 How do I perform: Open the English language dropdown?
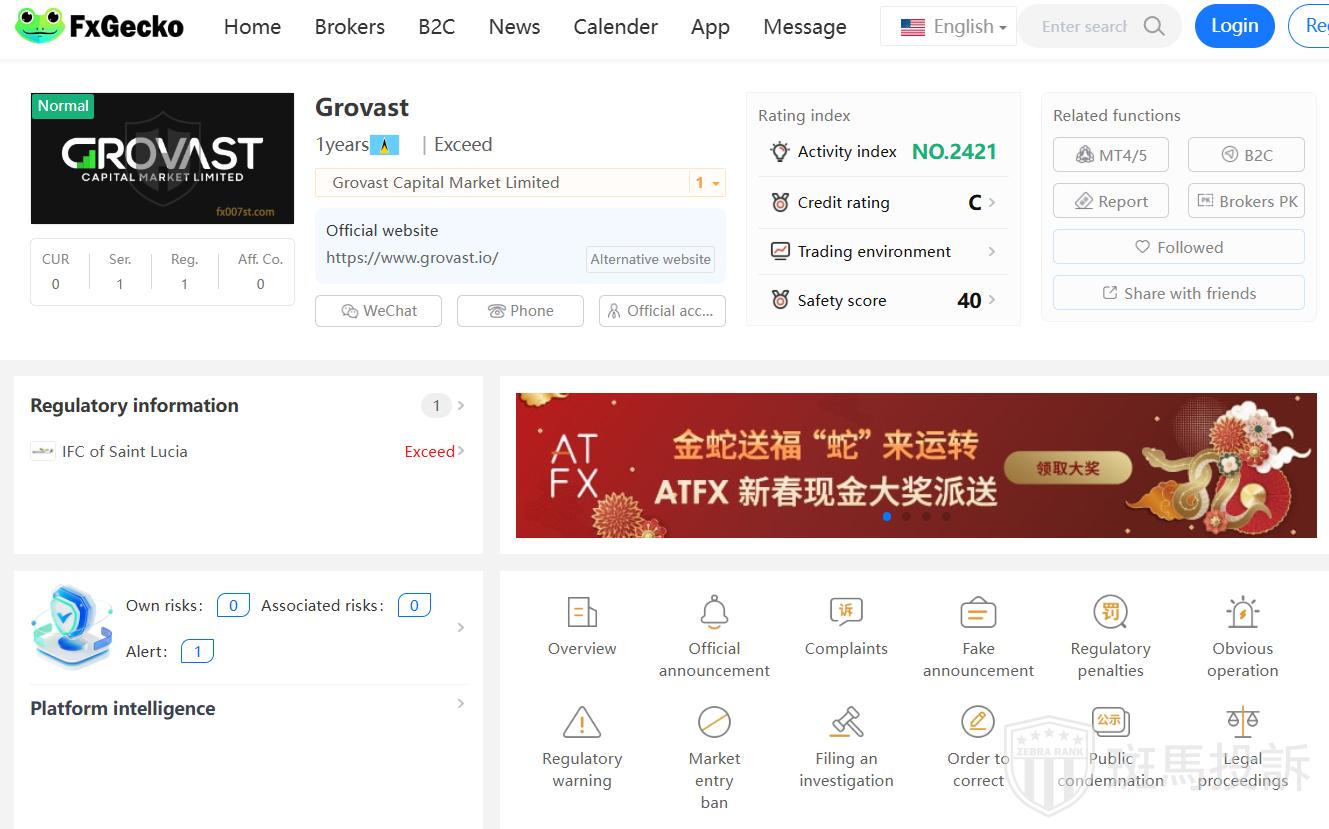click(953, 27)
